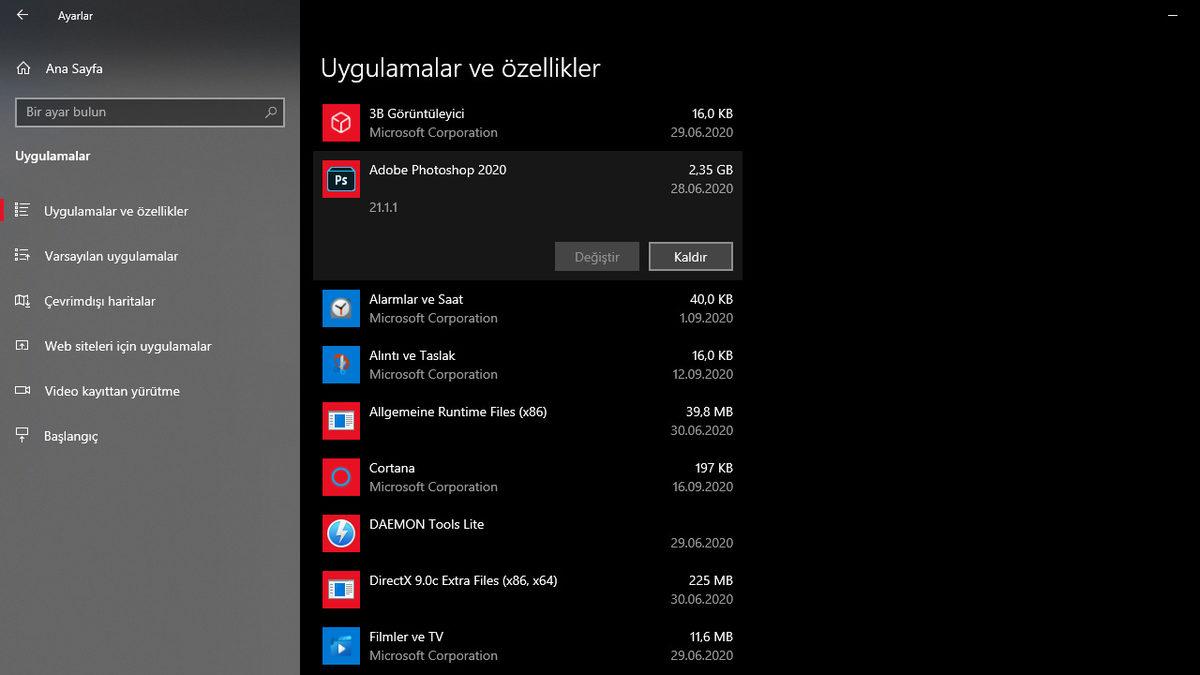Viewport: 1200px width, 675px height.
Task: Open Video kayıttan yürütme settings
Action: 113,391
